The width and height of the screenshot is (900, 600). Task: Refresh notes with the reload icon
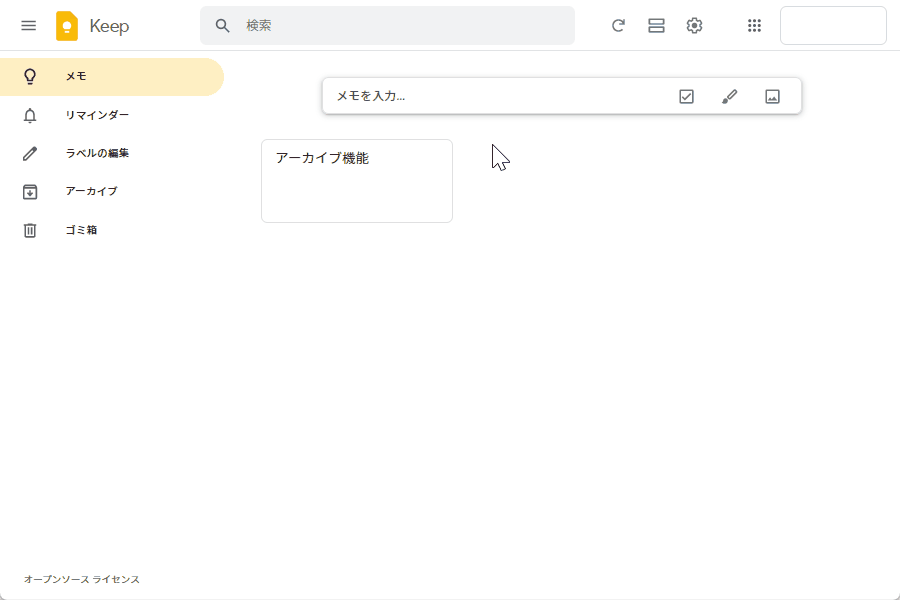(618, 26)
